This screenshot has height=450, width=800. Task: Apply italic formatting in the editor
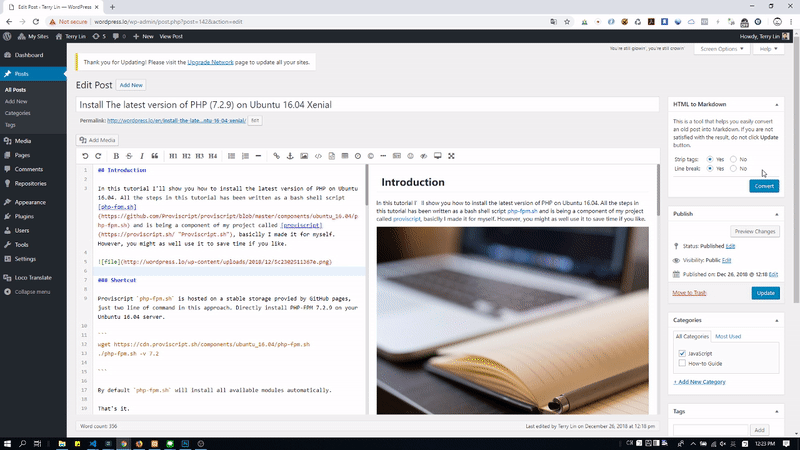[142, 156]
